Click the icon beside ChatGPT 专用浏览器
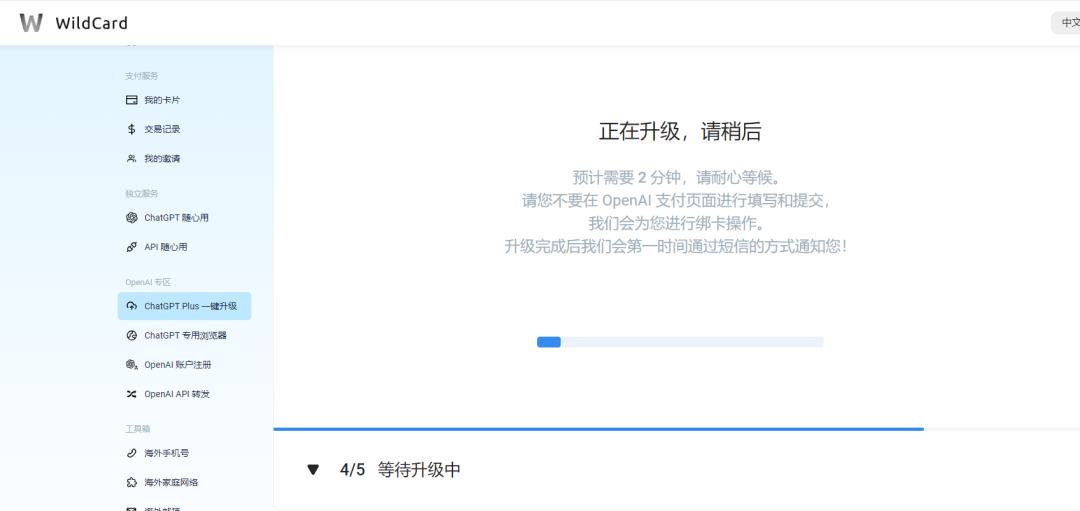 coord(132,335)
